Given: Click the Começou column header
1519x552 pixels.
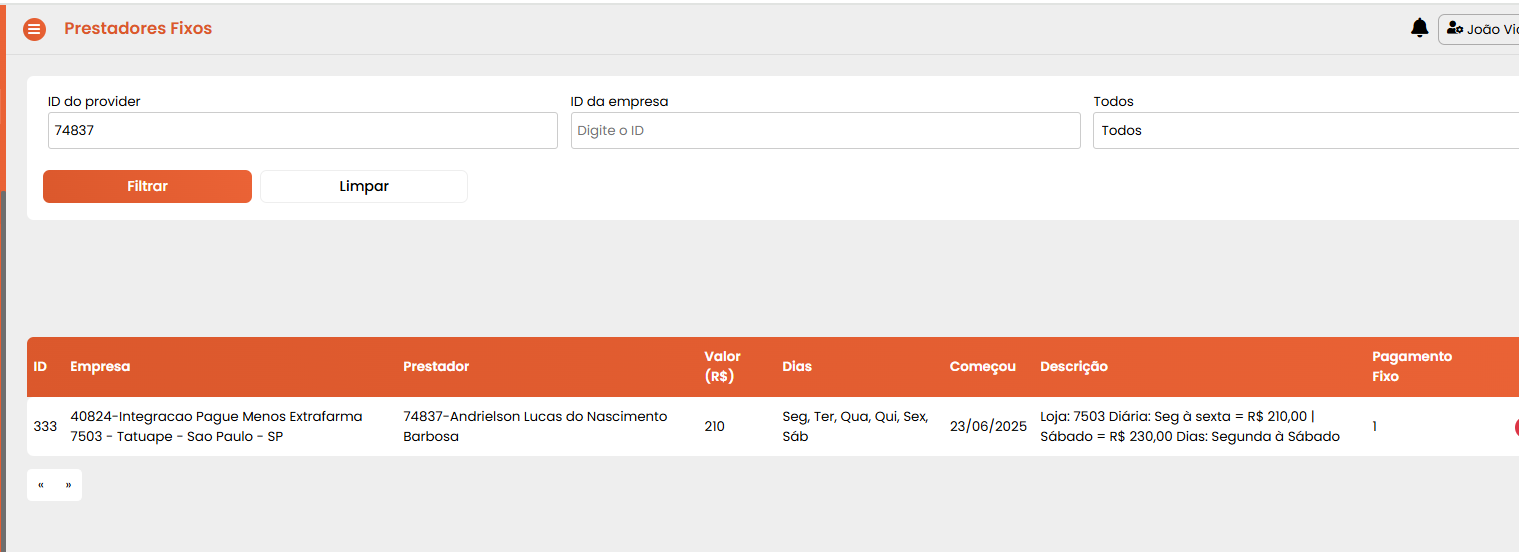Looking at the screenshot, I should 982,366.
